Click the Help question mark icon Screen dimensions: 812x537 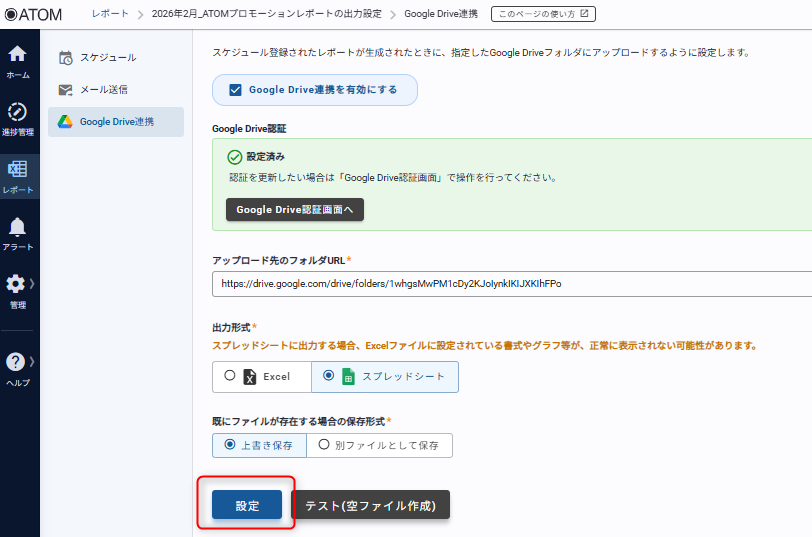tap(15, 362)
